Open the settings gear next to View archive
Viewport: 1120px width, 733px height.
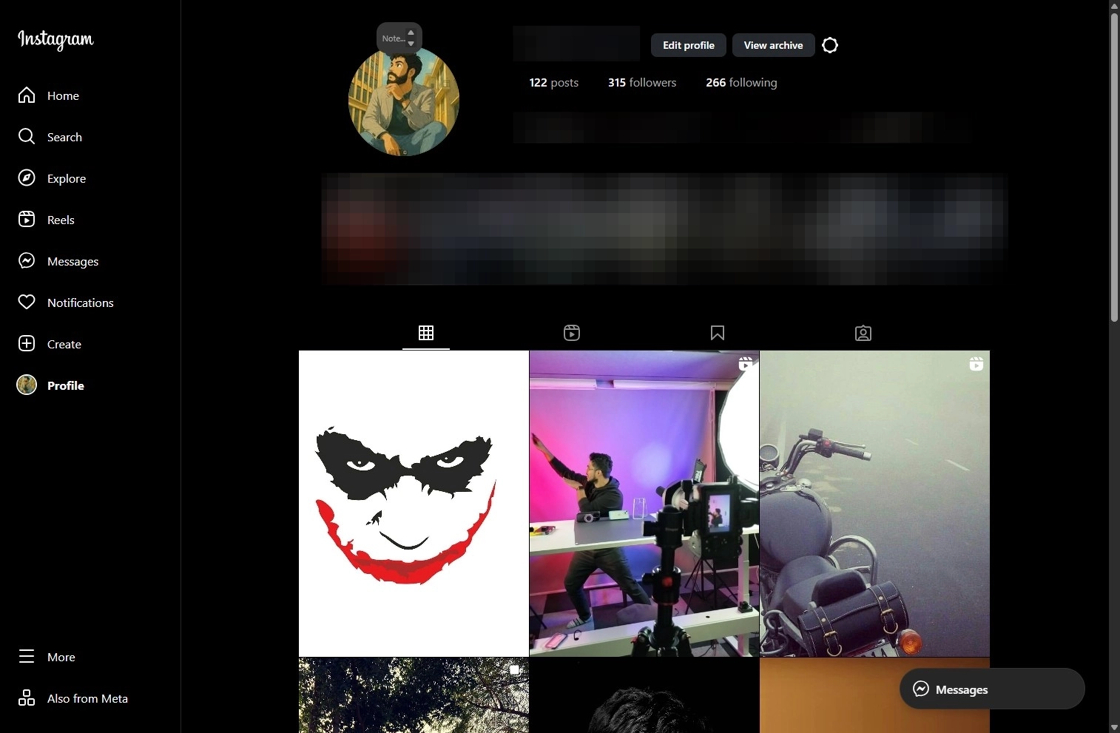(829, 45)
